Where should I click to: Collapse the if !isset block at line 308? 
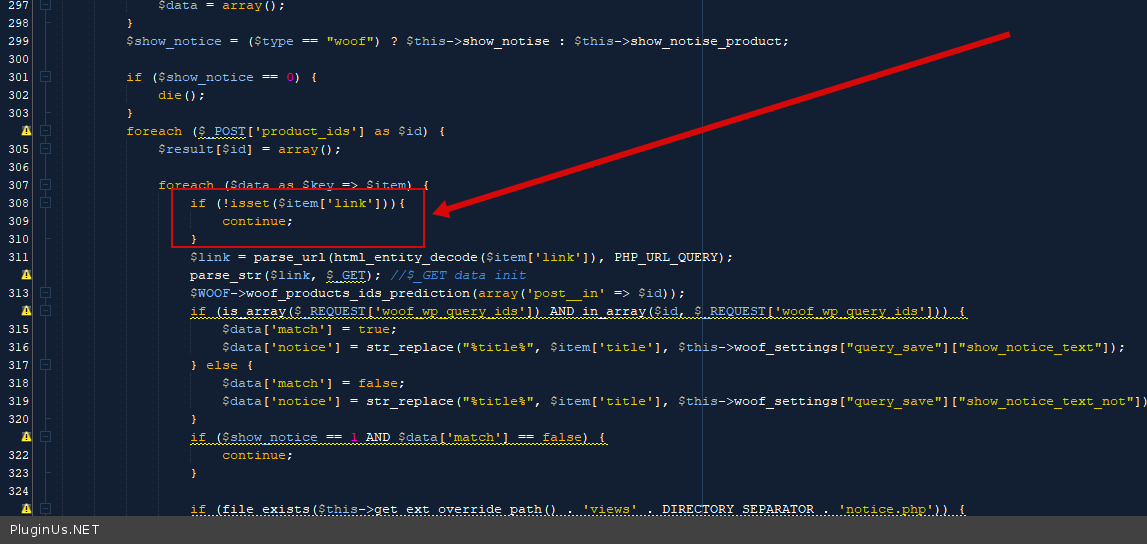45,203
